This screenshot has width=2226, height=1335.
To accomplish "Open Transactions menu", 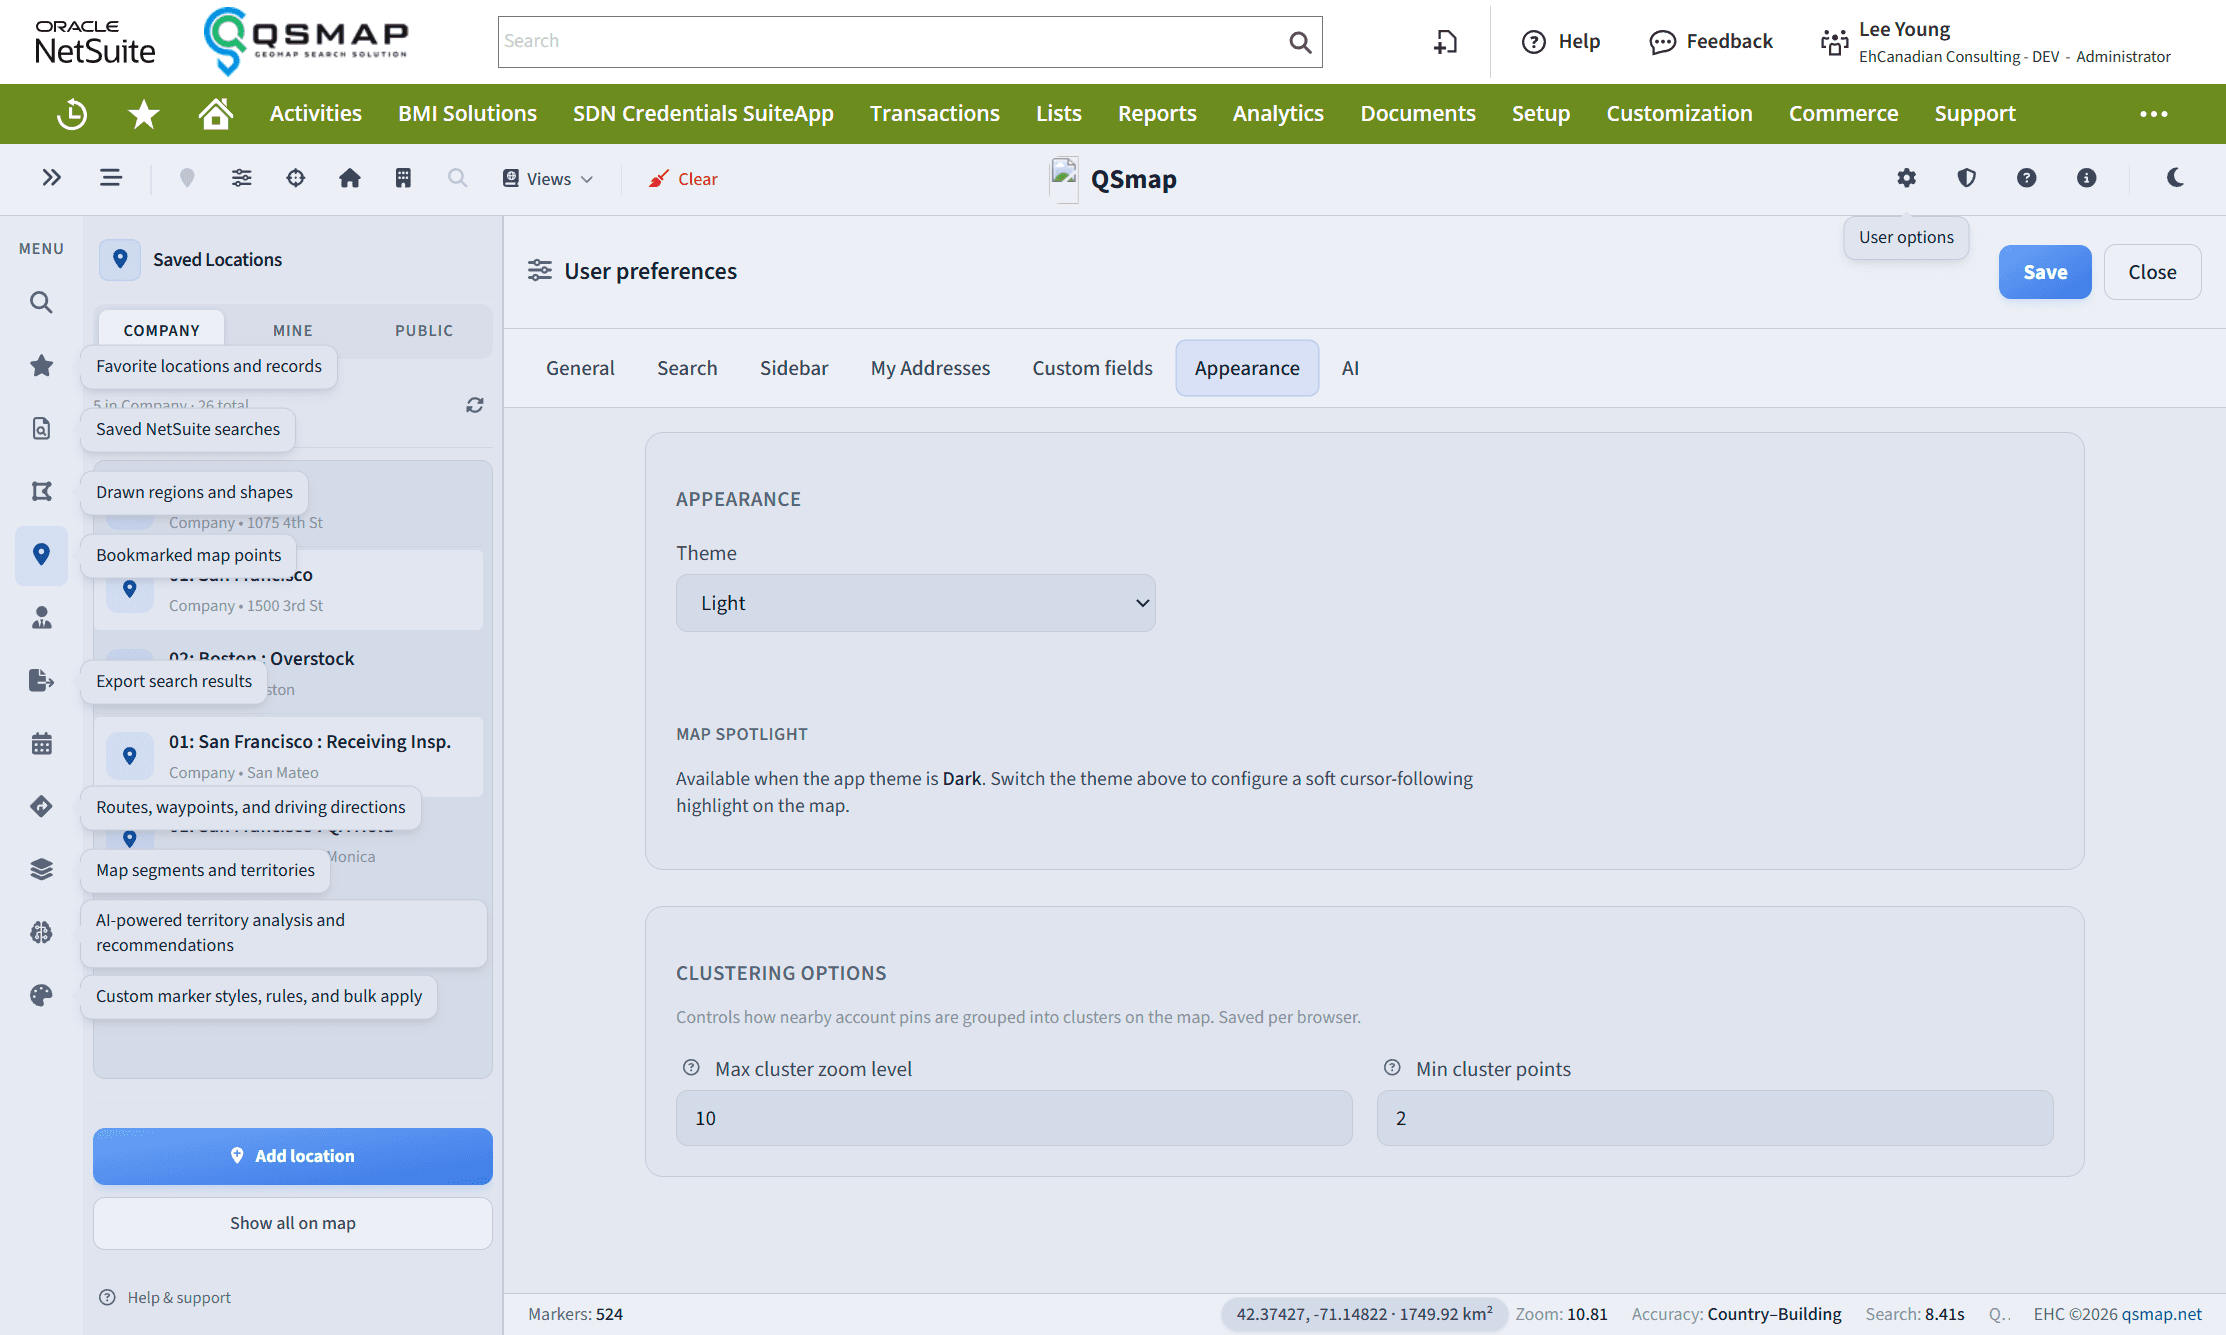I will pos(935,114).
